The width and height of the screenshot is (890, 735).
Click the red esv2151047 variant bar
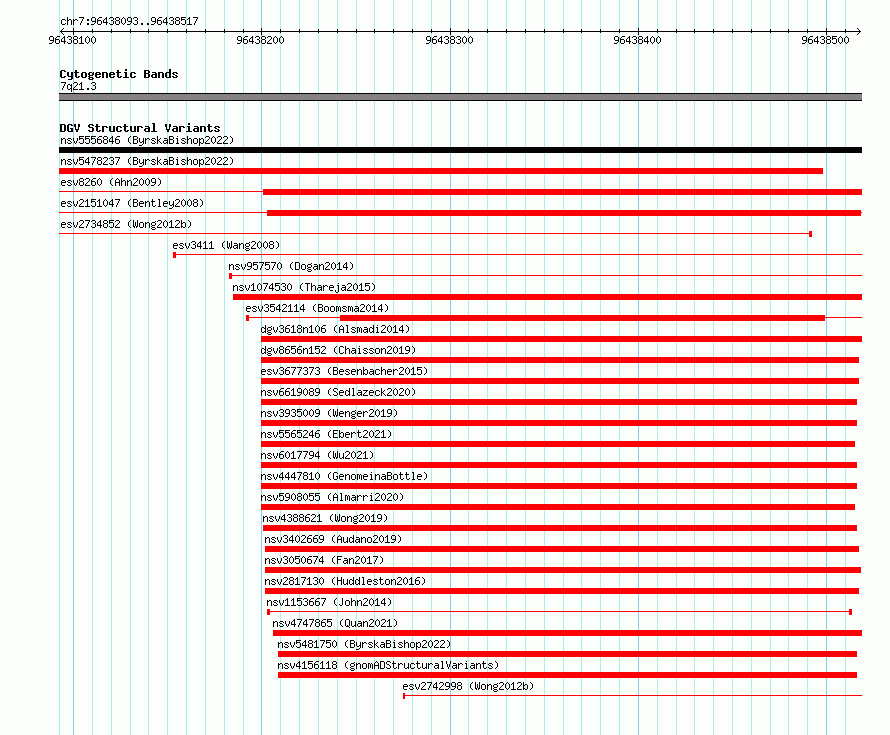564,213
